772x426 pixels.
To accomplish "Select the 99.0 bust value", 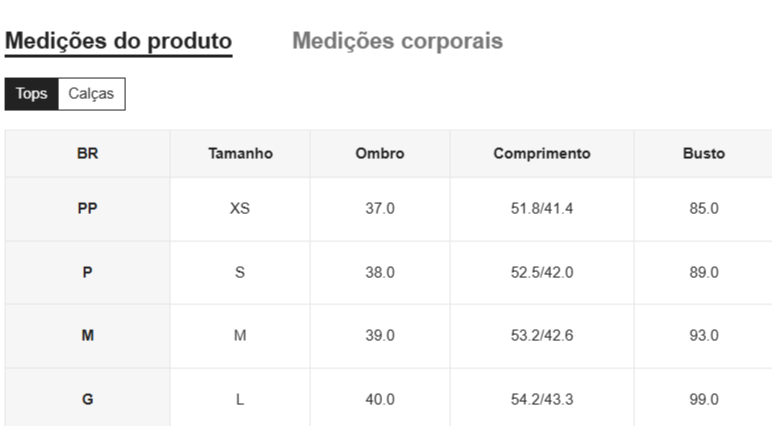I will pos(704,399).
